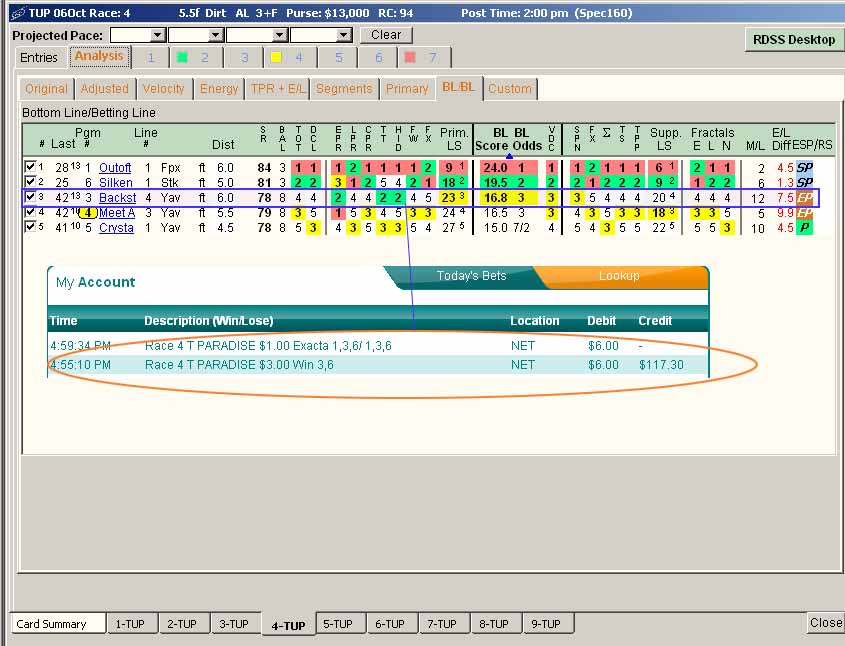This screenshot has height=646, width=845.
Task: Switch to the Velocity view tab
Action: [x=163, y=89]
